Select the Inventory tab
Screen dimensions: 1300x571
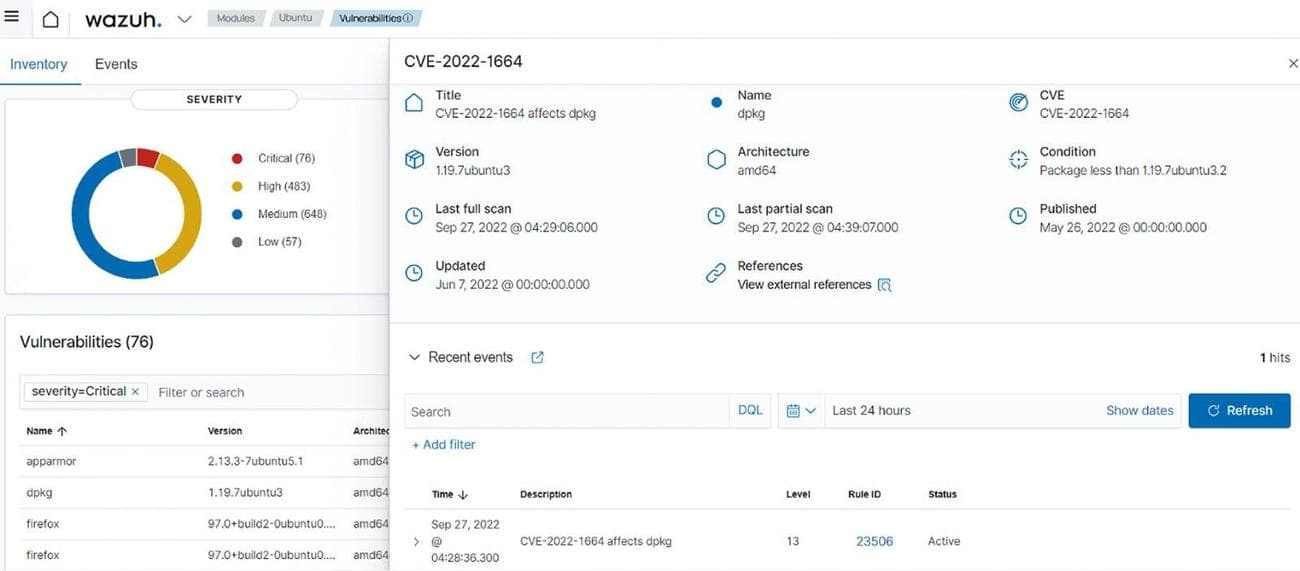(39, 64)
